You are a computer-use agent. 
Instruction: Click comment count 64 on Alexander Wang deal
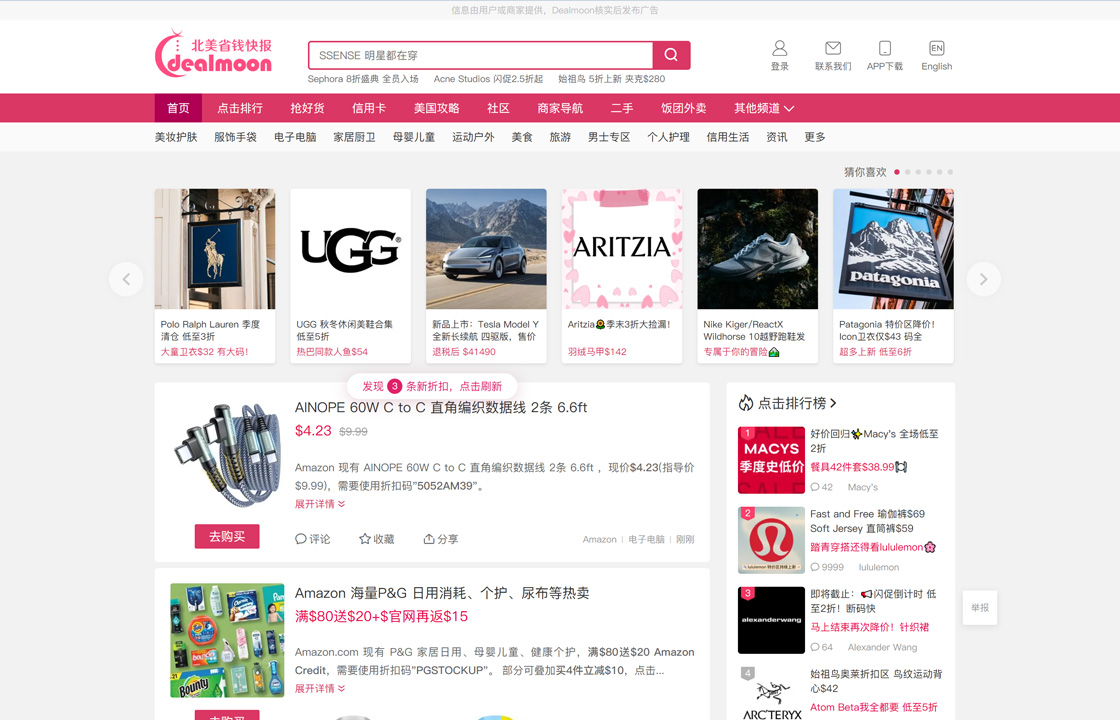pos(821,647)
